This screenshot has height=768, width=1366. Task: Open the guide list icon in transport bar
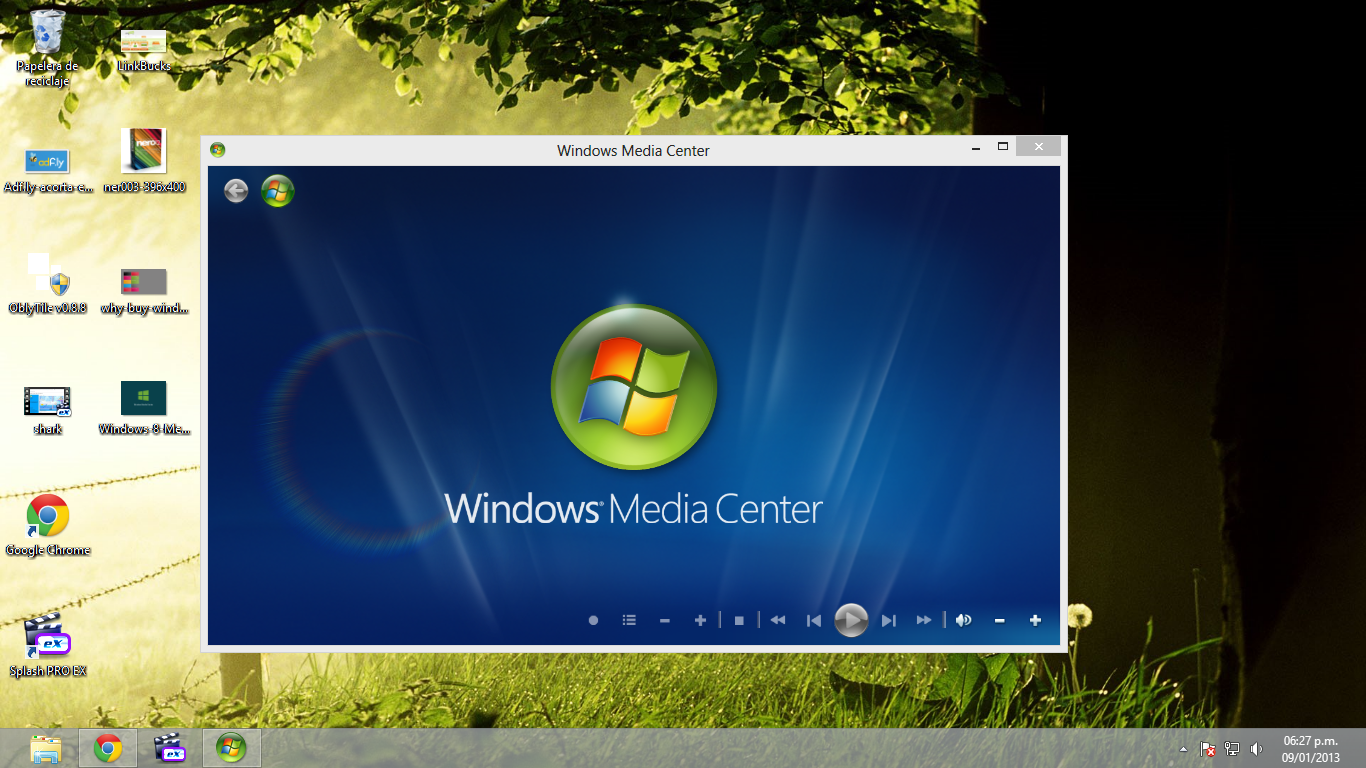click(629, 620)
